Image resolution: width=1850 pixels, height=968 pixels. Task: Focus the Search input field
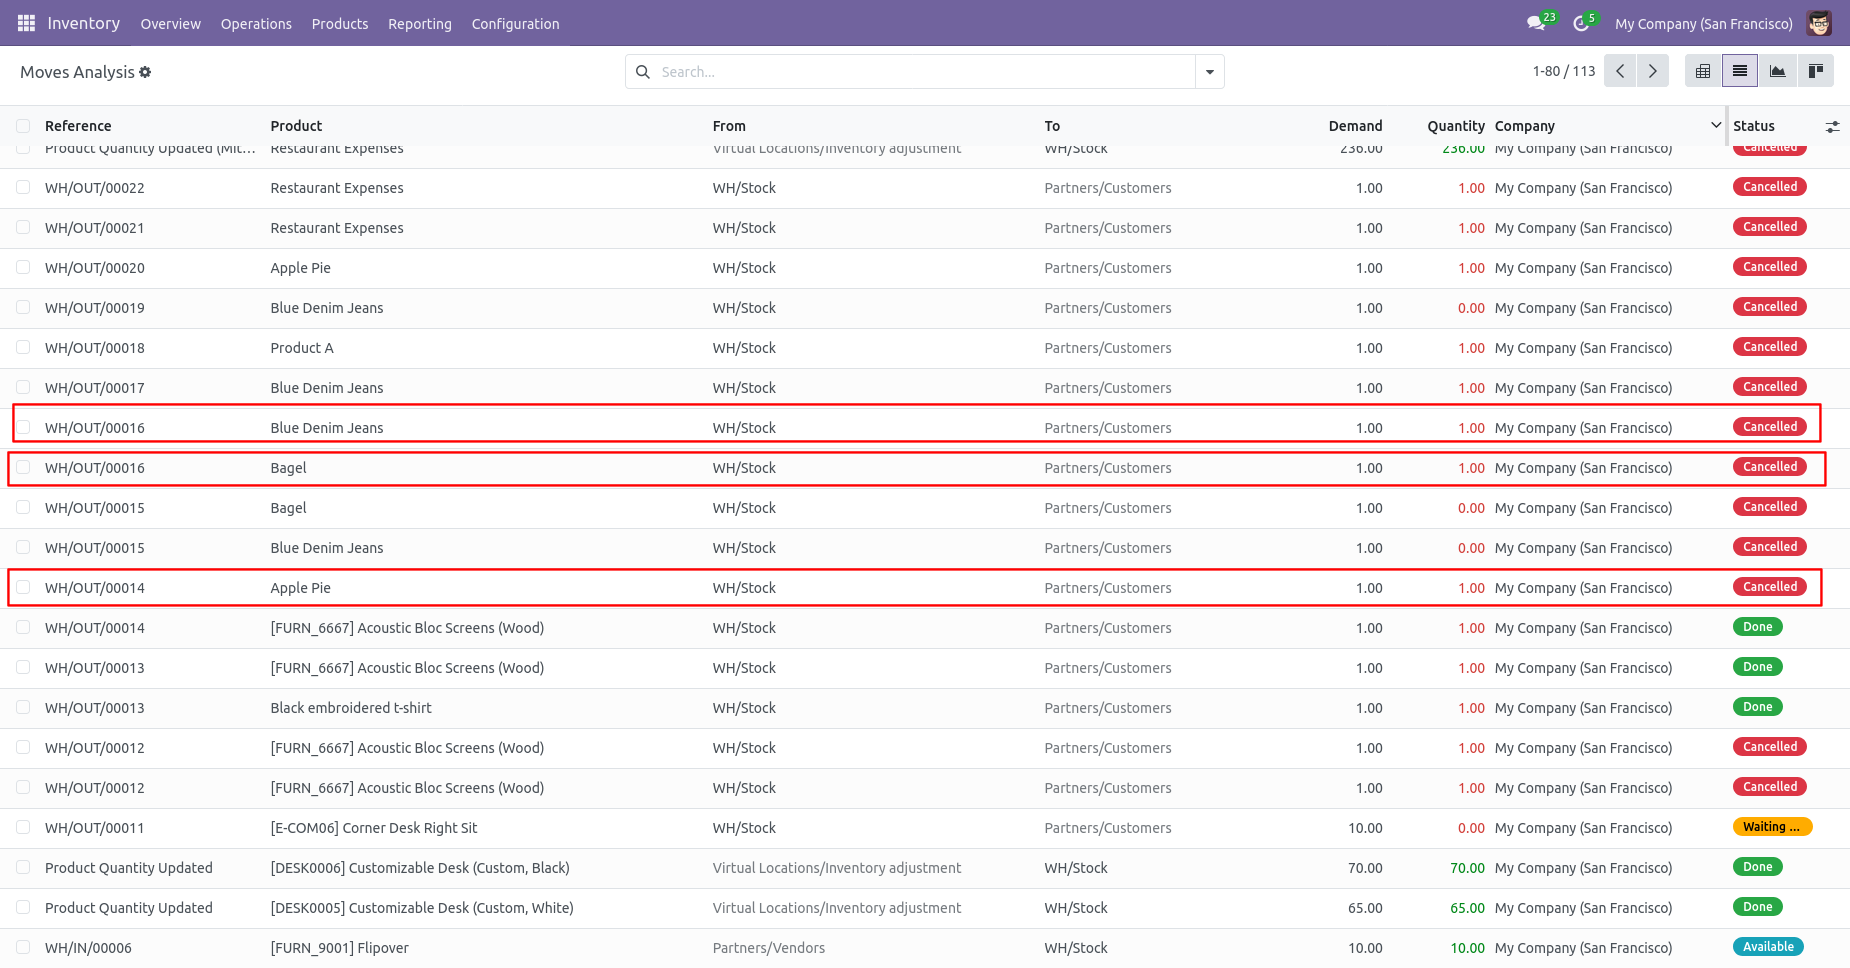click(925, 72)
